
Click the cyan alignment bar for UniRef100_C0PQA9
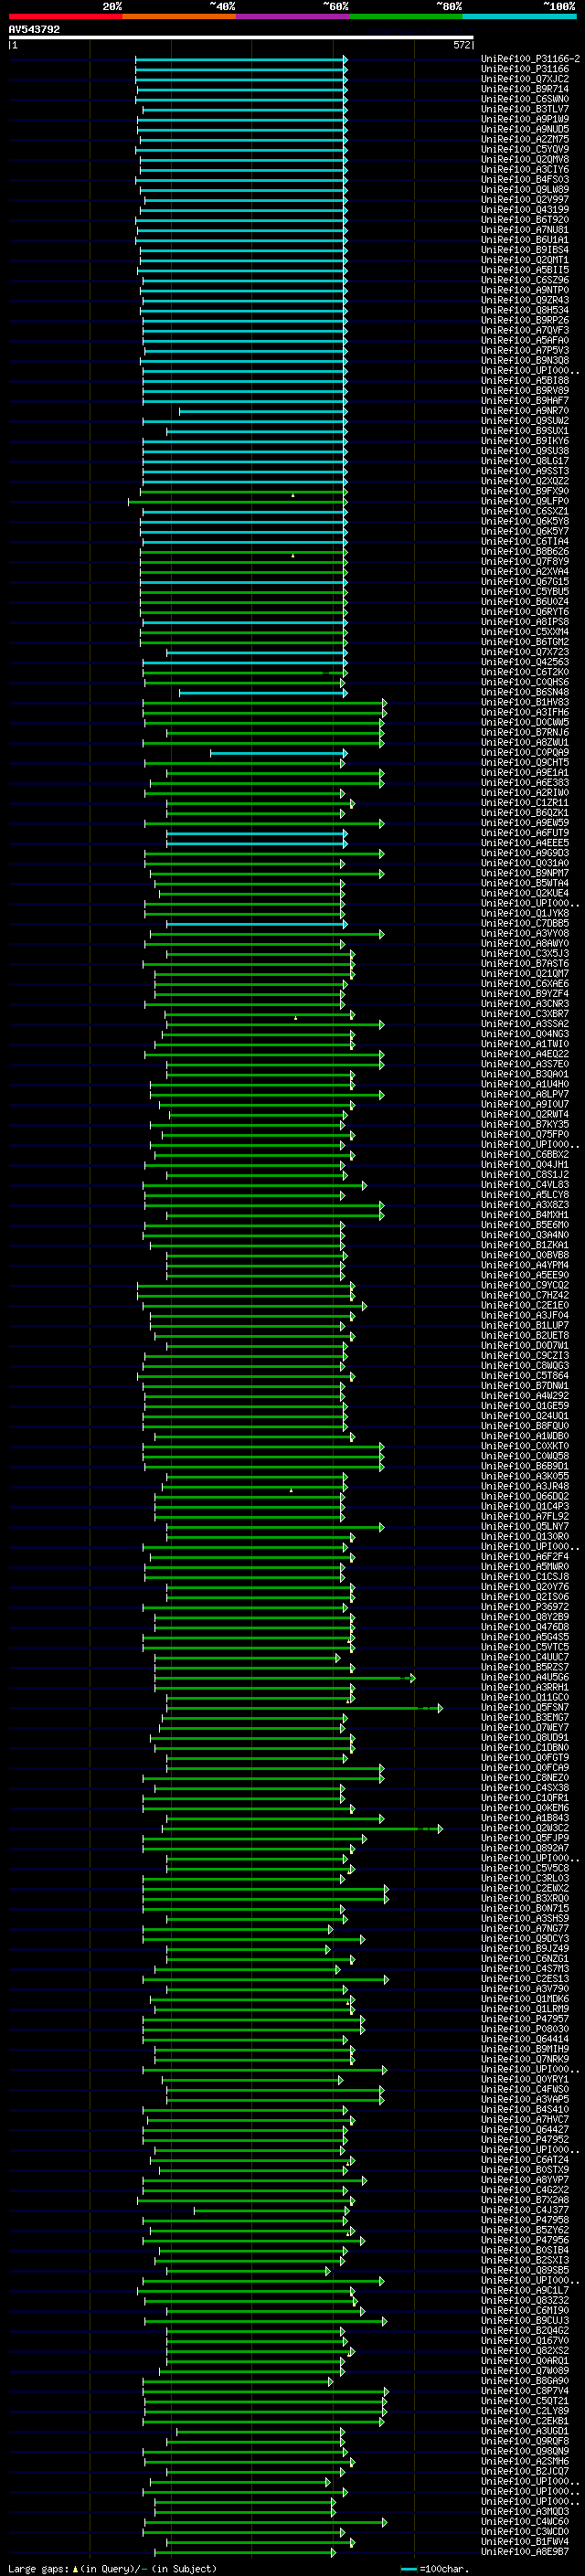point(278,753)
